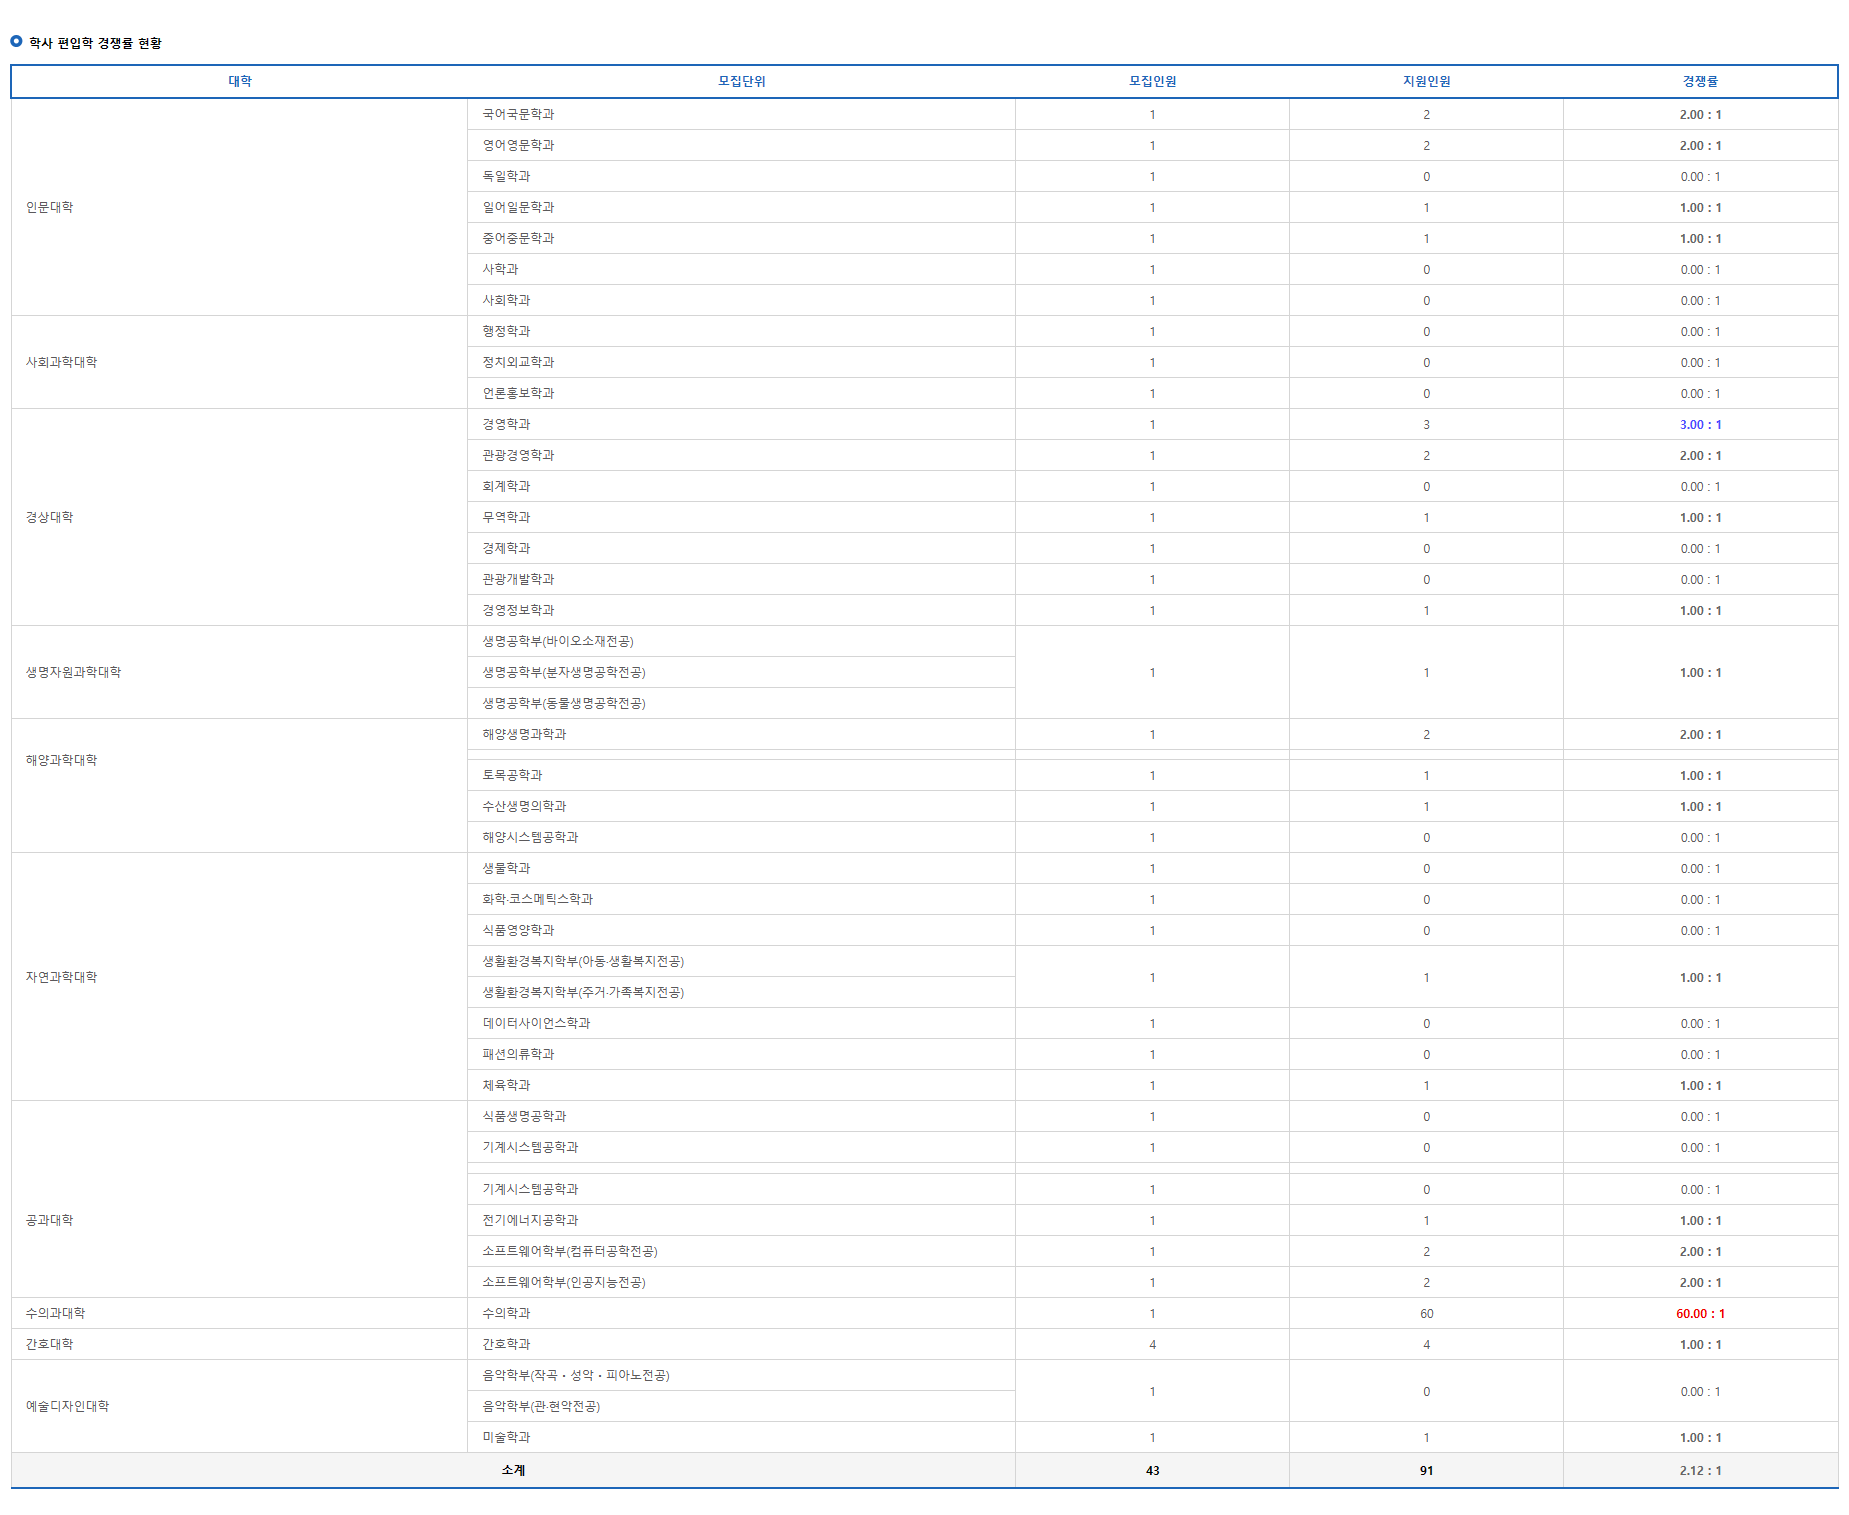
Task: Click the 학사 편입학 경쟁률 현황 title
Action: pyautogui.click(x=95, y=43)
